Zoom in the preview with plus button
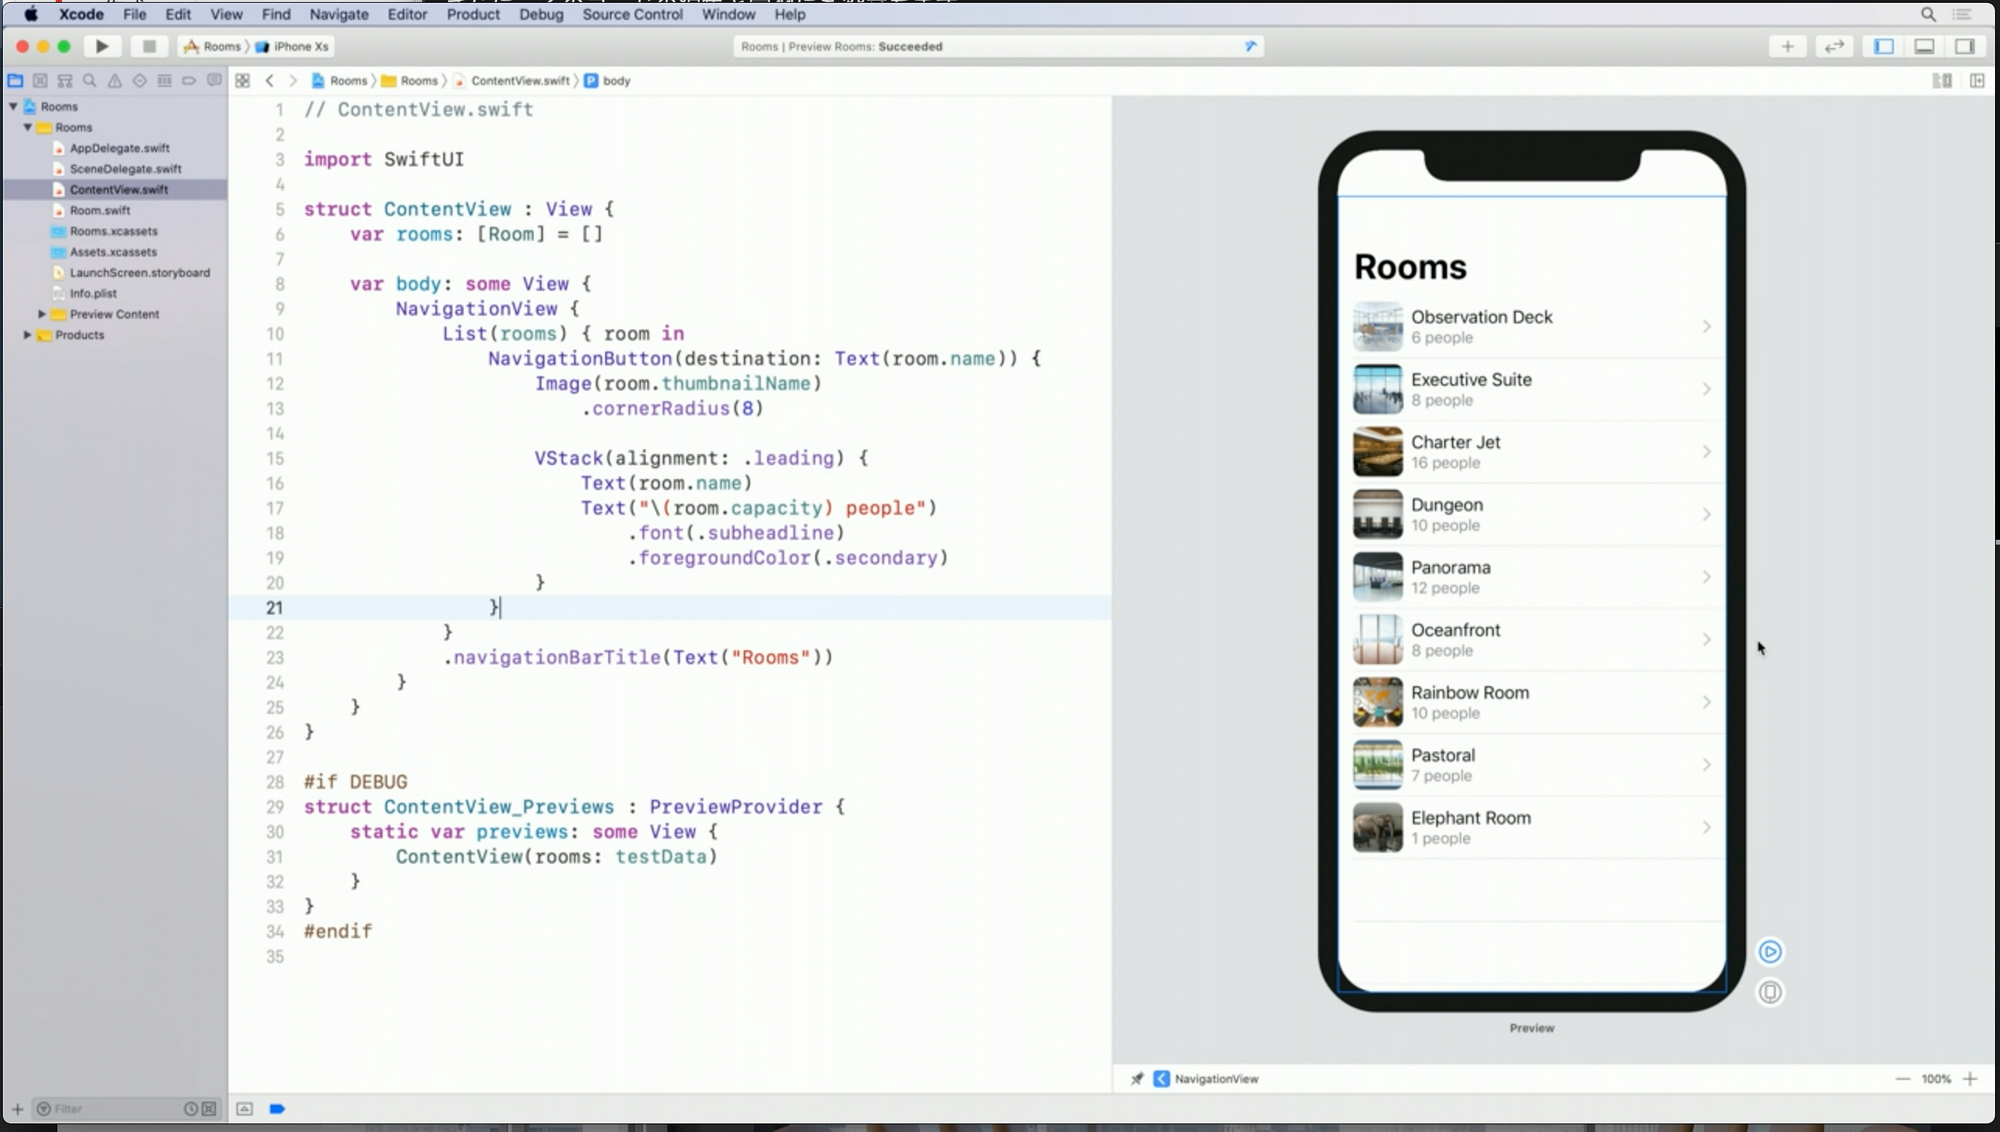2000x1132 pixels. point(1970,1078)
